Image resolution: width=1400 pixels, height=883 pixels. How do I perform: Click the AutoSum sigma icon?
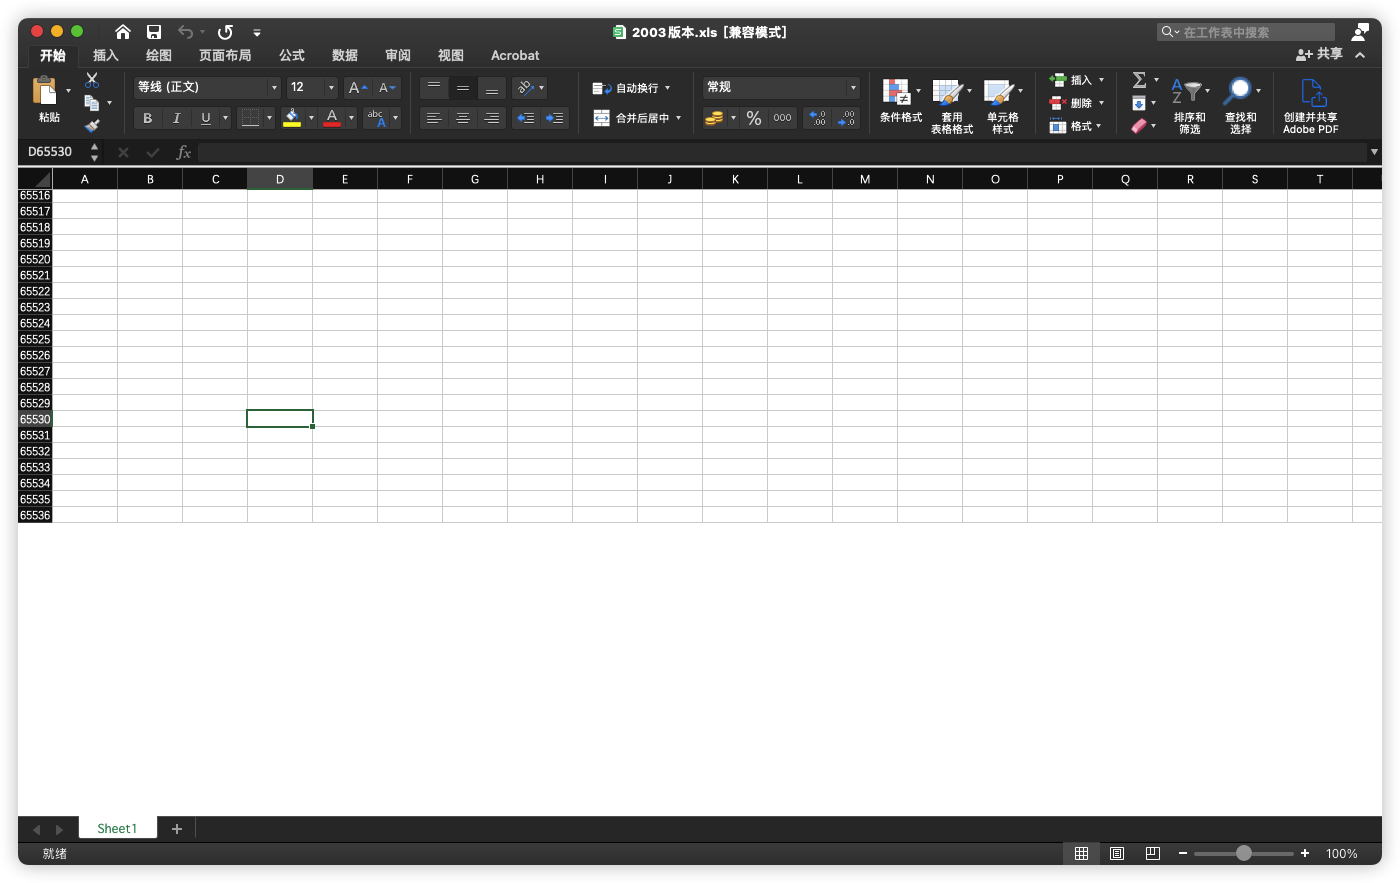pos(1139,80)
